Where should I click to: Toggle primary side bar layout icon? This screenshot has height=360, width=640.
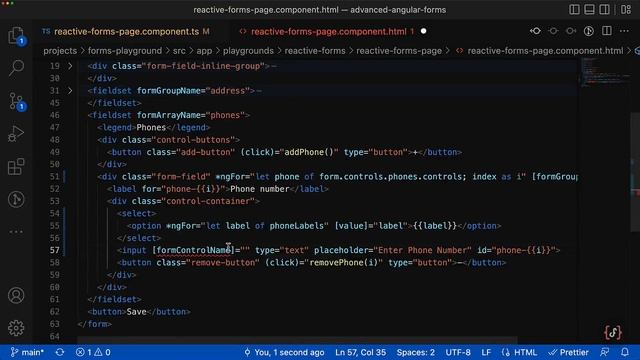point(574,9)
